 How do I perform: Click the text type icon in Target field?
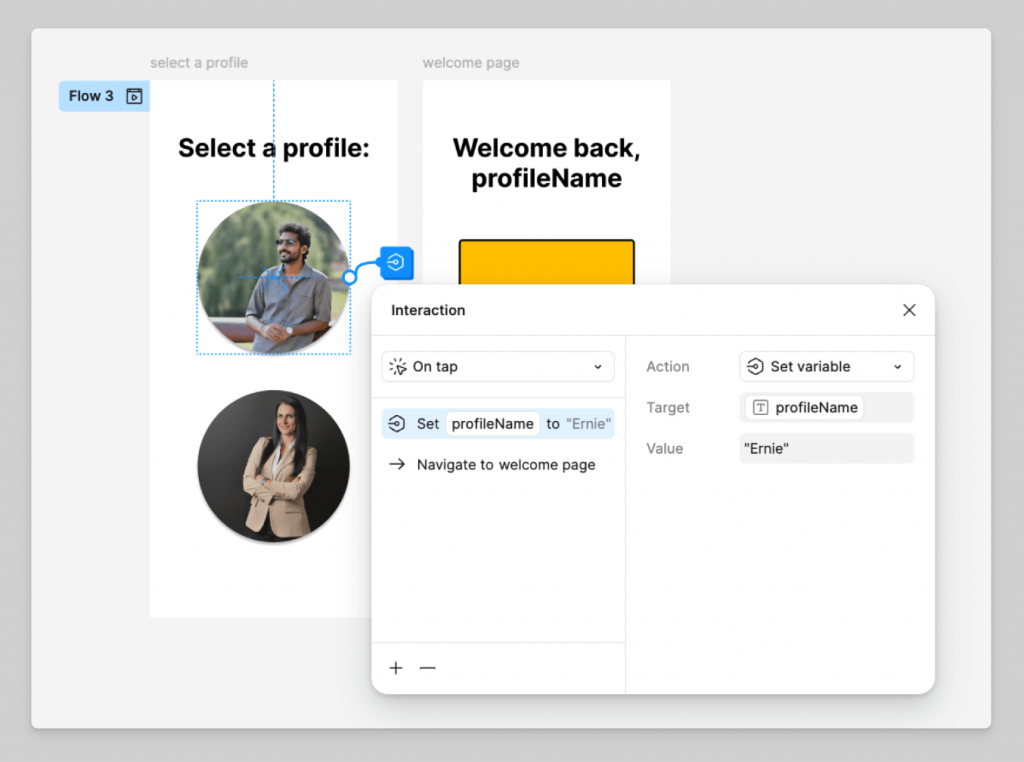[x=760, y=408]
